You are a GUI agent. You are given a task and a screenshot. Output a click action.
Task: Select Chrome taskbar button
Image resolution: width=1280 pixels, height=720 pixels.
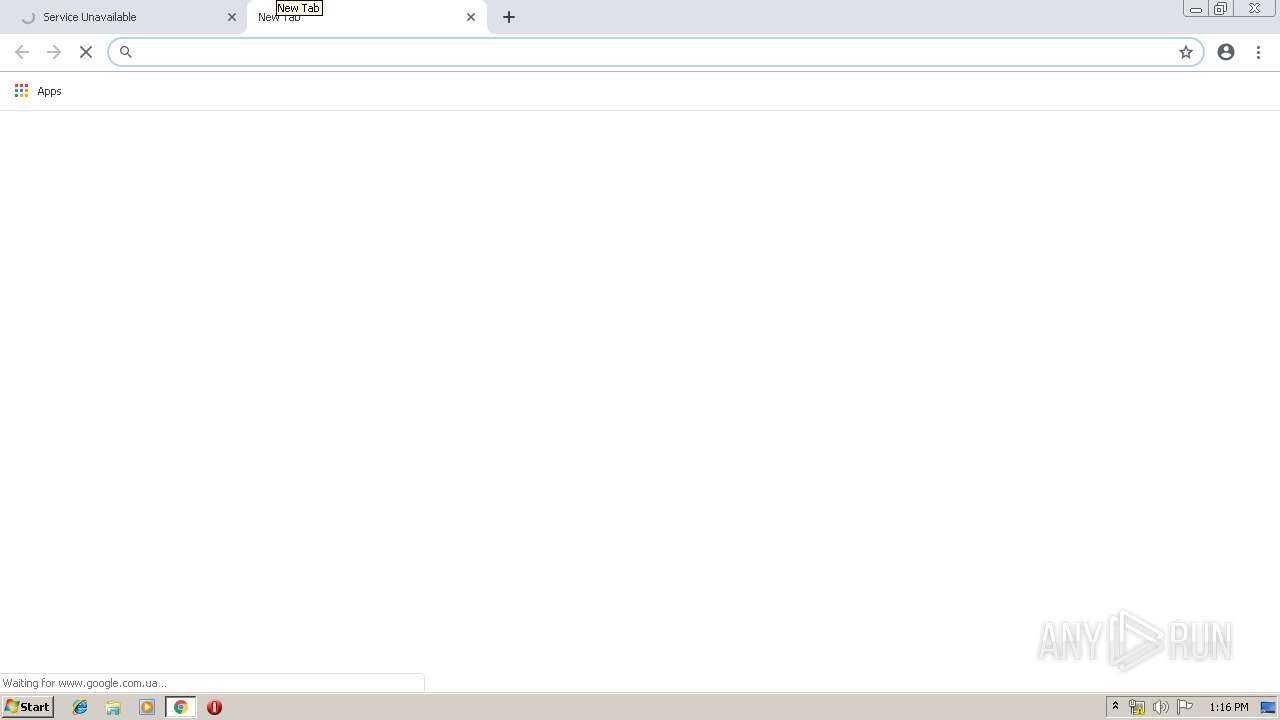pyautogui.click(x=181, y=707)
